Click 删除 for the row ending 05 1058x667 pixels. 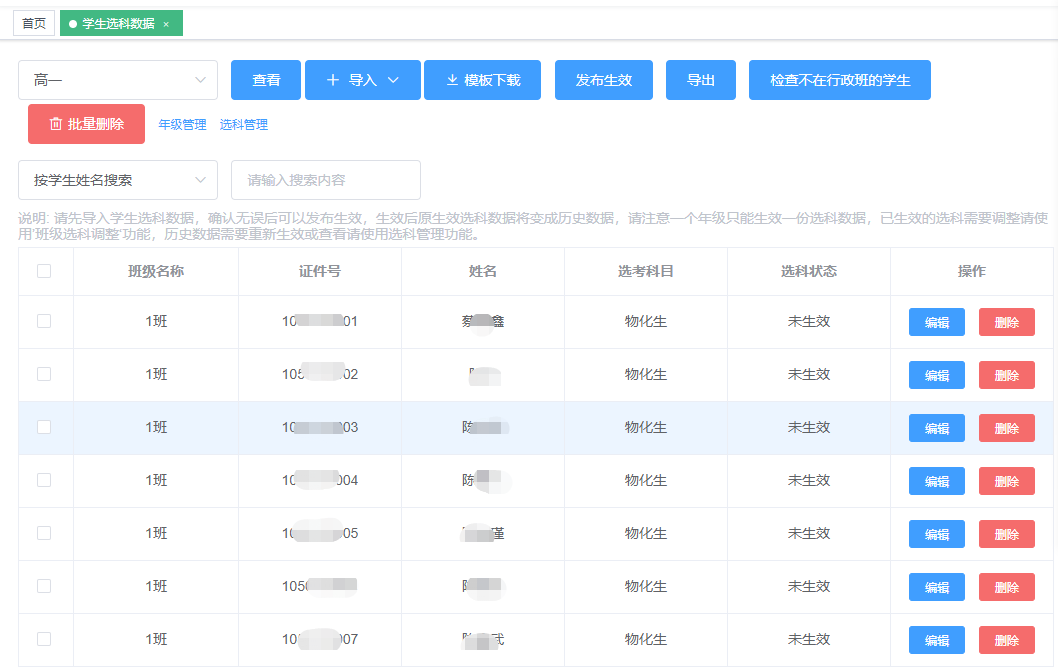pyautogui.click(x=1007, y=534)
